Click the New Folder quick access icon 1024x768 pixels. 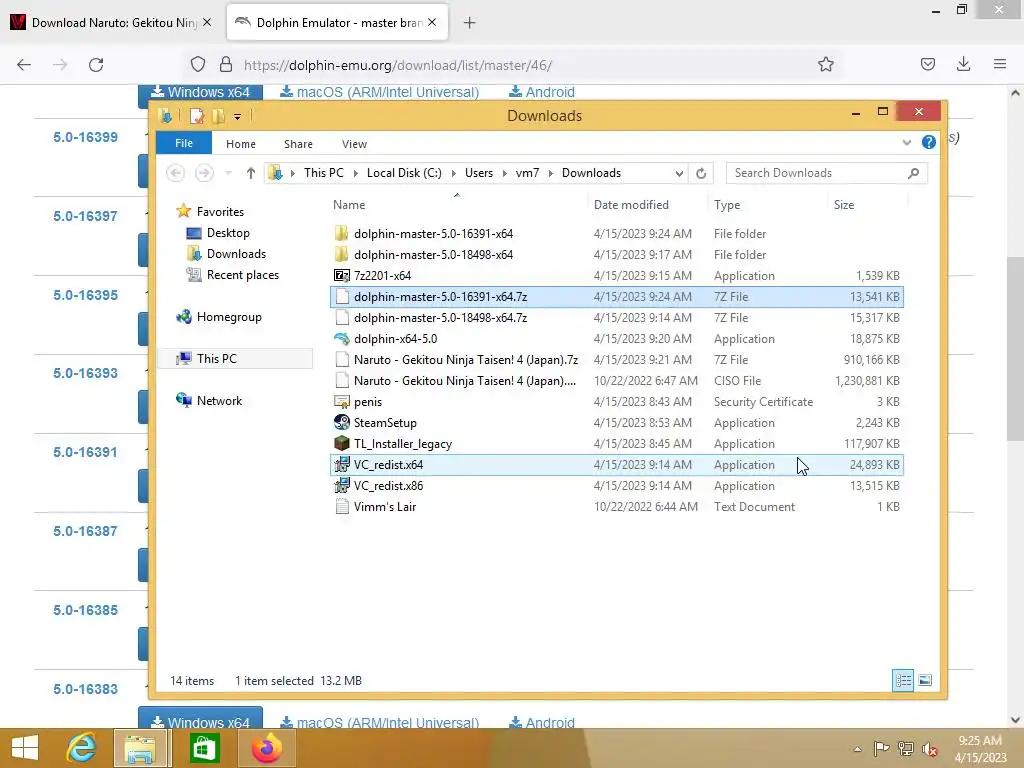click(x=218, y=116)
